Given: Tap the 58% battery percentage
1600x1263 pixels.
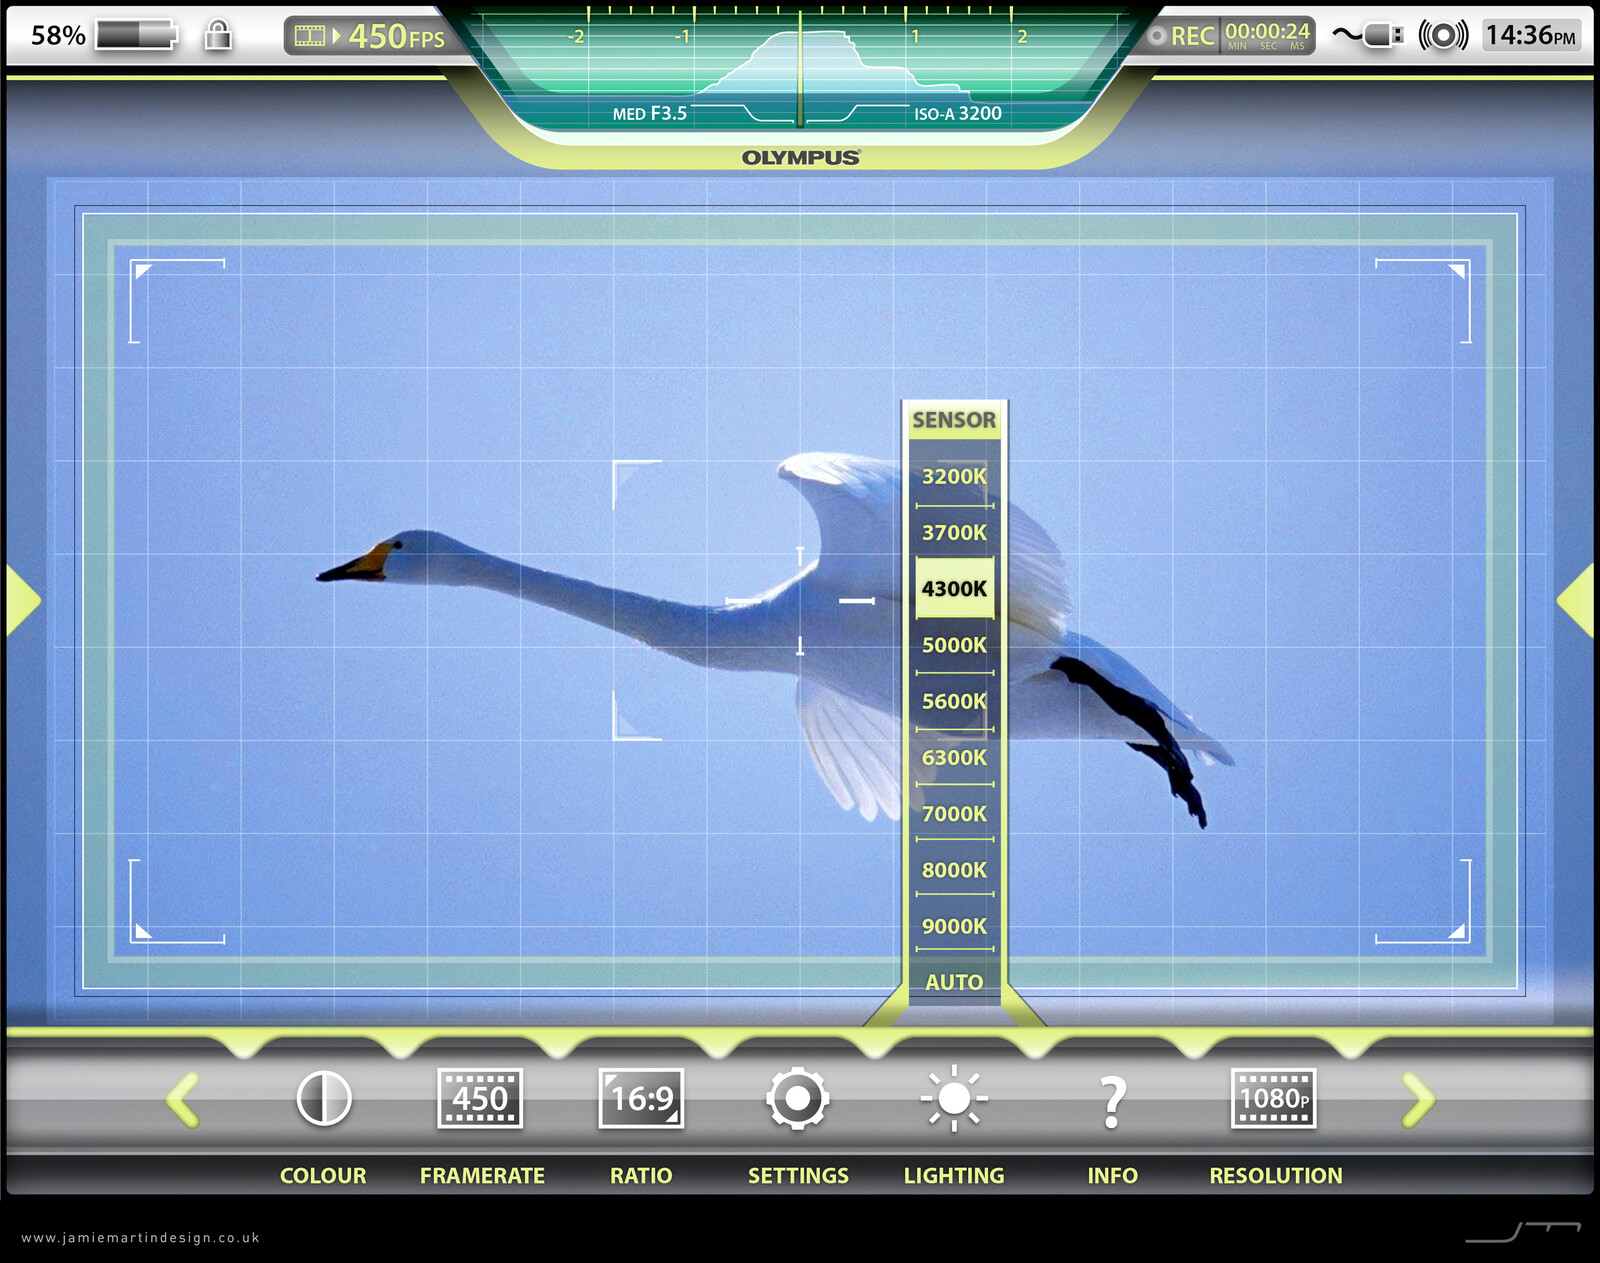Looking at the screenshot, I should tap(58, 36).
